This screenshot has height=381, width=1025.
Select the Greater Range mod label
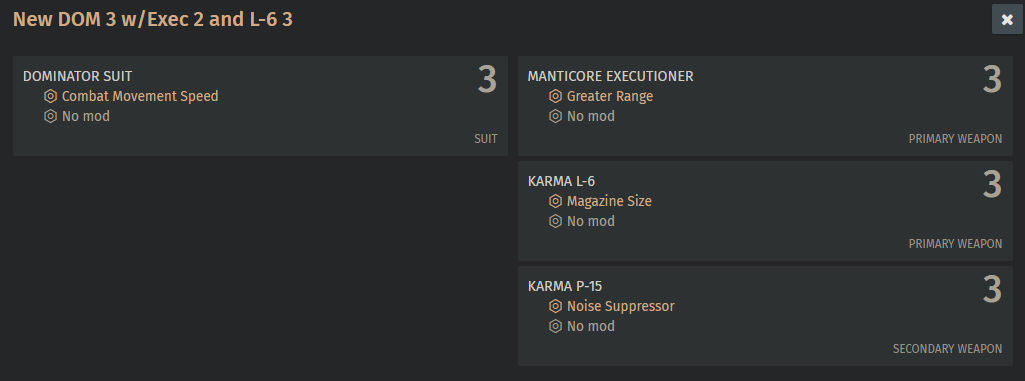click(x=610, y=97)
